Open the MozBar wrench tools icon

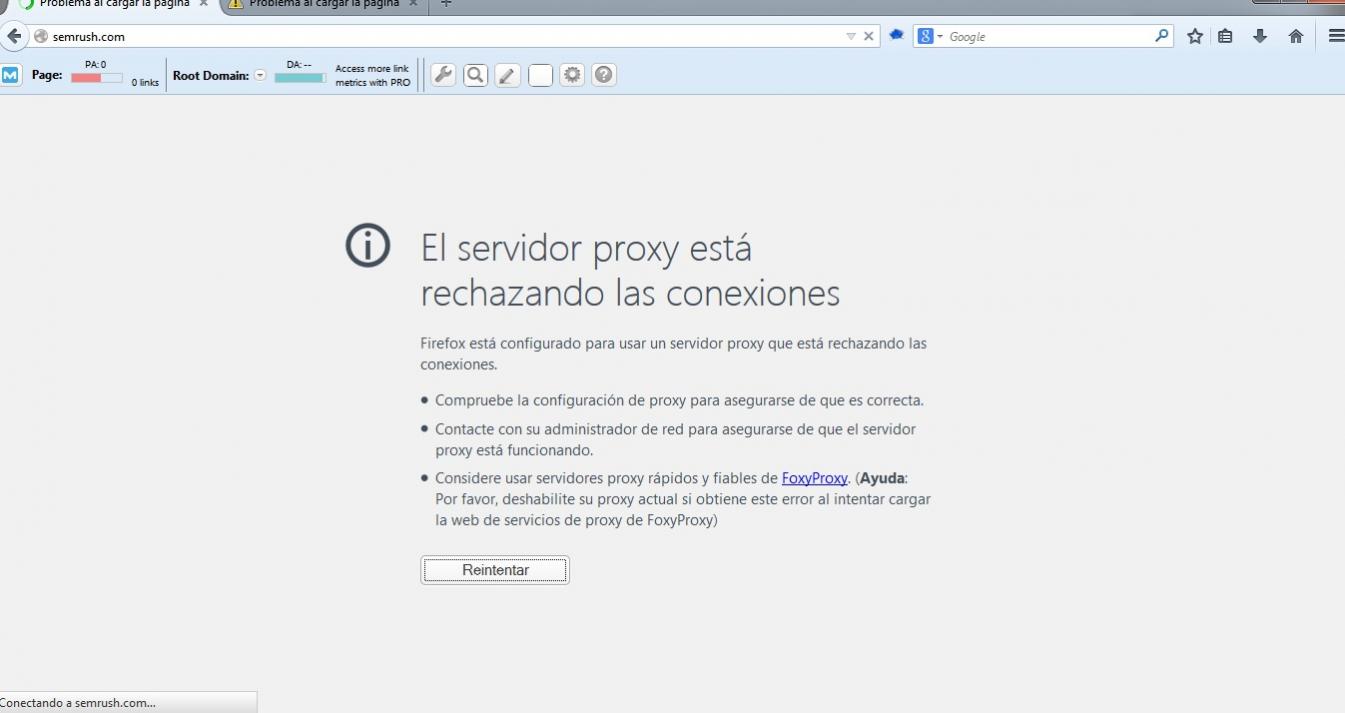pyautogui.click(x=443, y=75)
